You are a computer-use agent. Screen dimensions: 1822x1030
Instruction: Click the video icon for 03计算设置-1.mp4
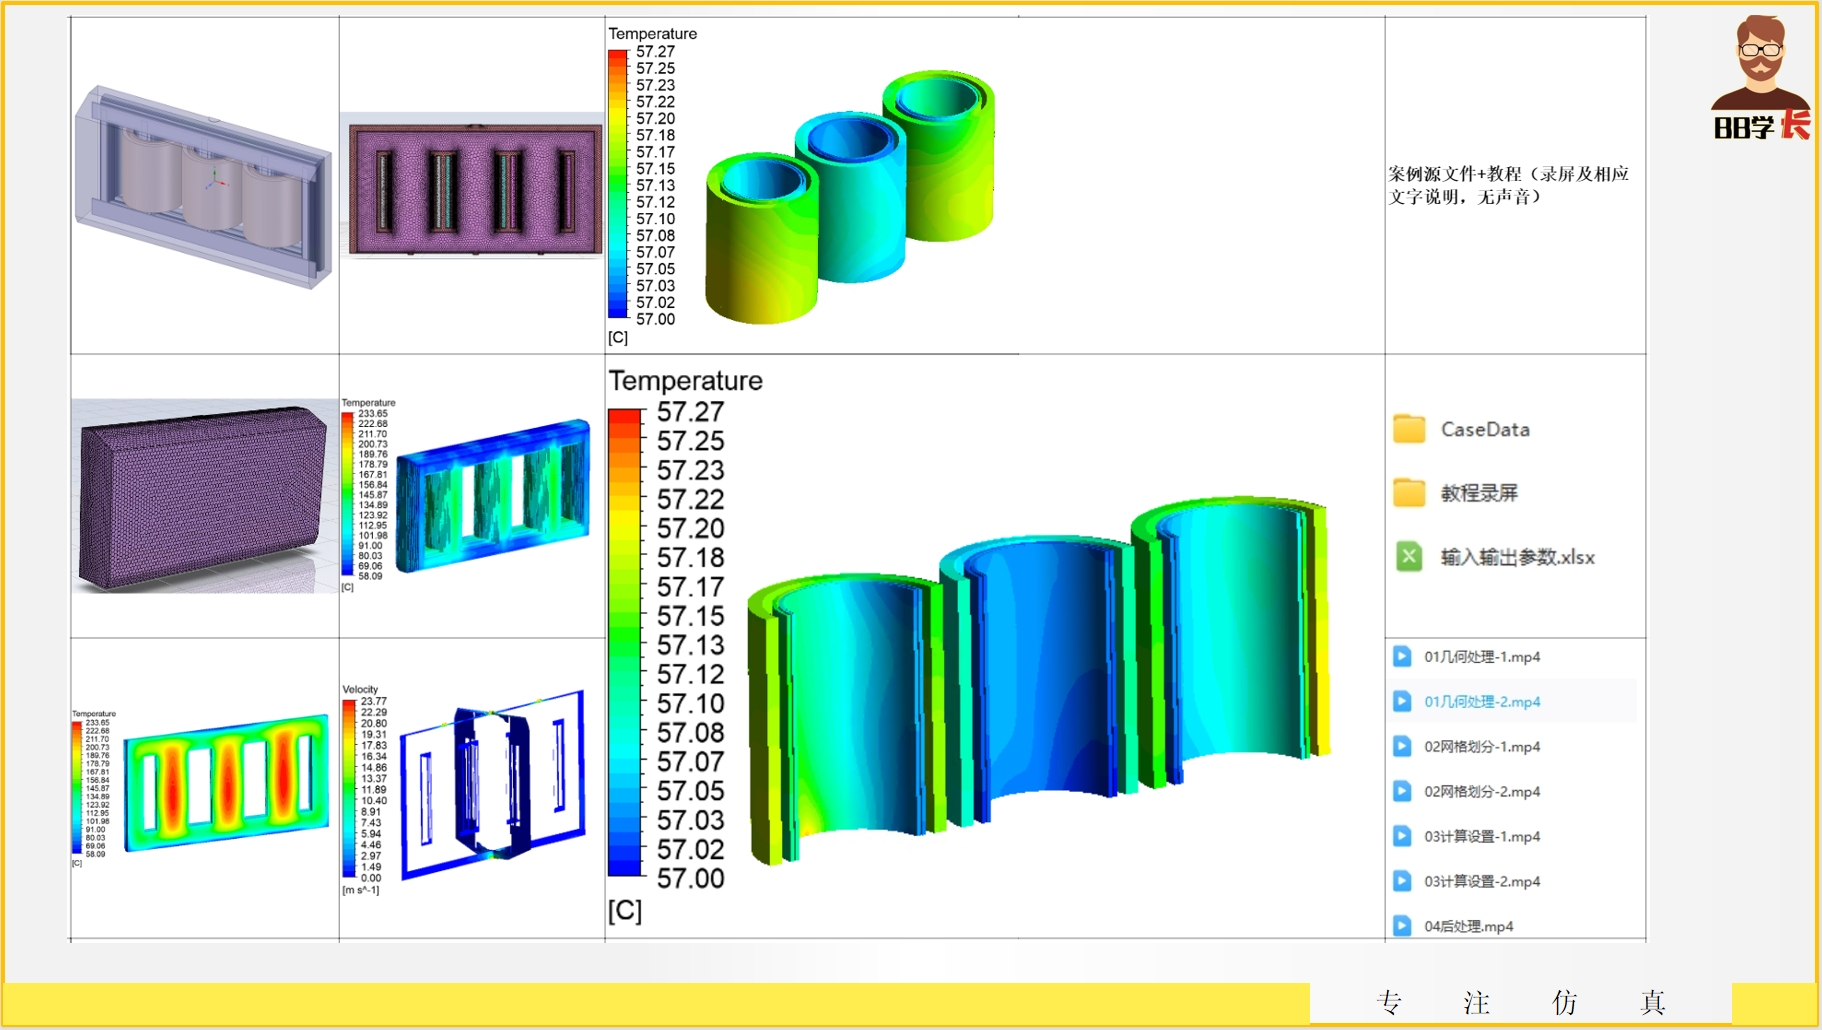(1402, 836)
